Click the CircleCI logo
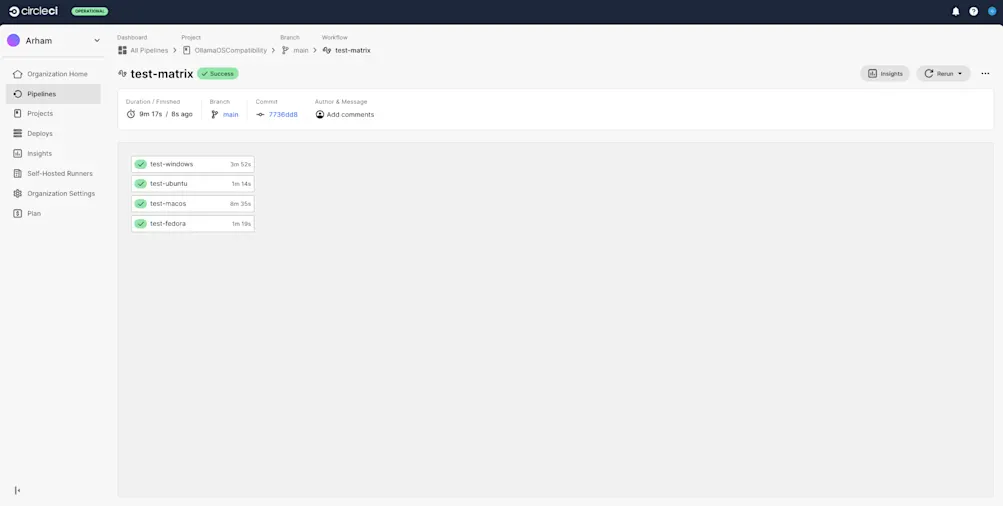The height and width of the screenshot is (506, 1003). (33, 11)
